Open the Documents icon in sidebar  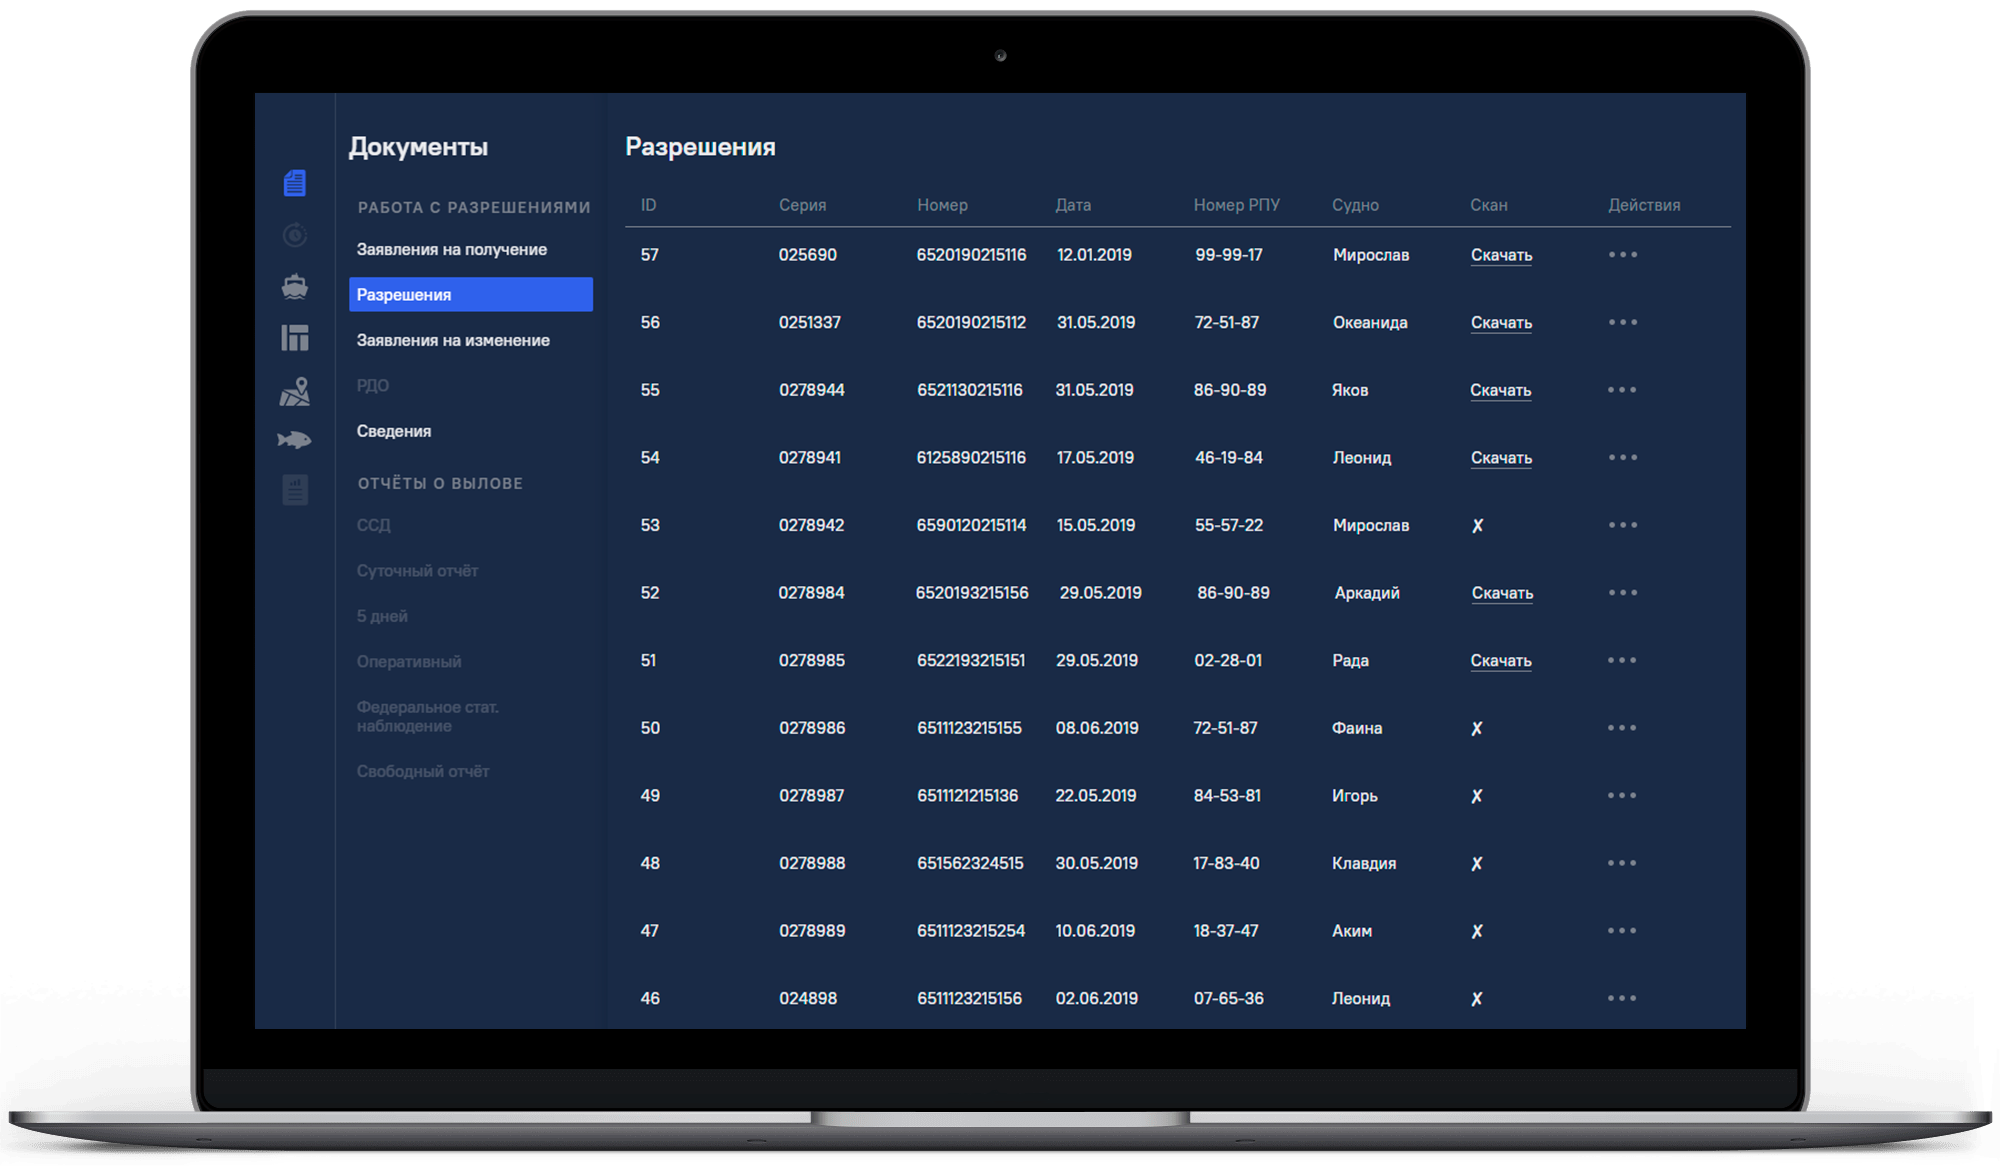click(x=294, y=183)
